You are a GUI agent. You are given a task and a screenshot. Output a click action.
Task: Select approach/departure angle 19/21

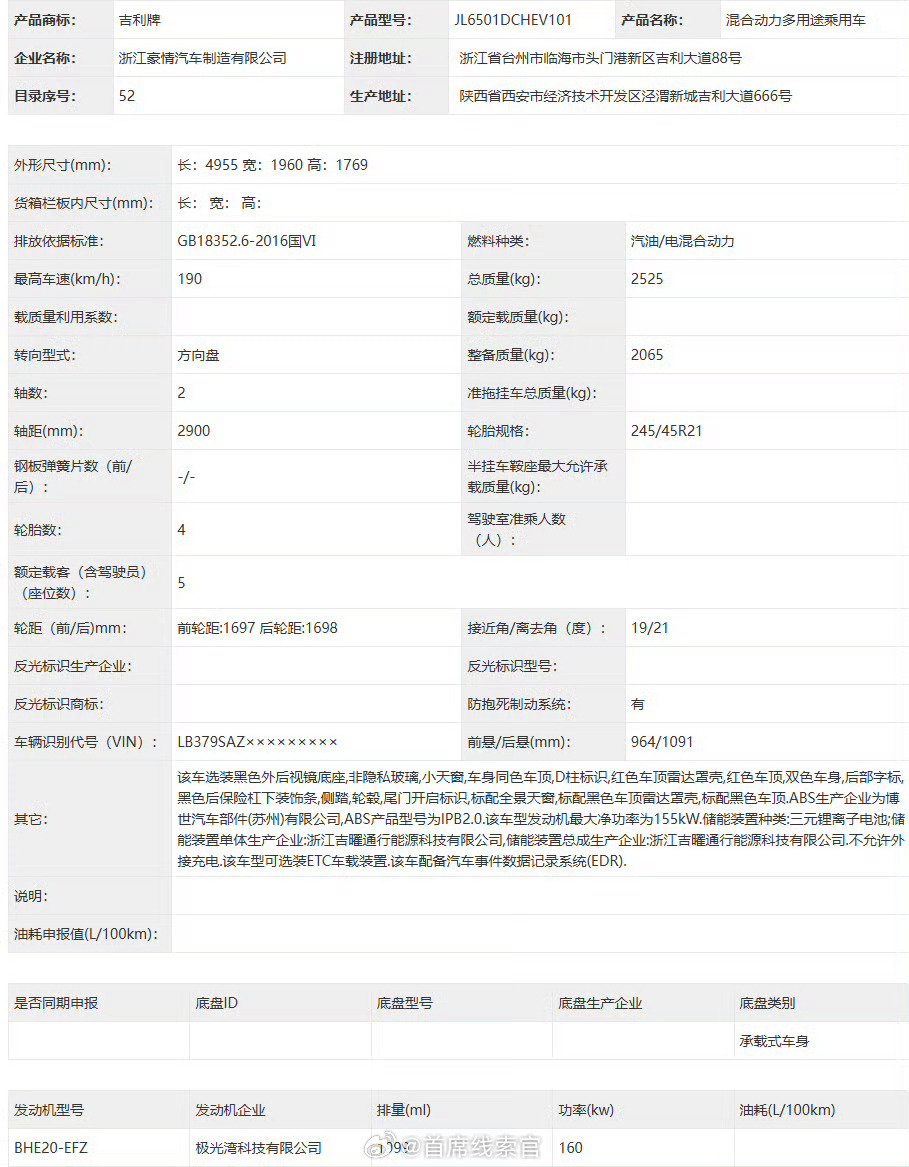(649, 628)
